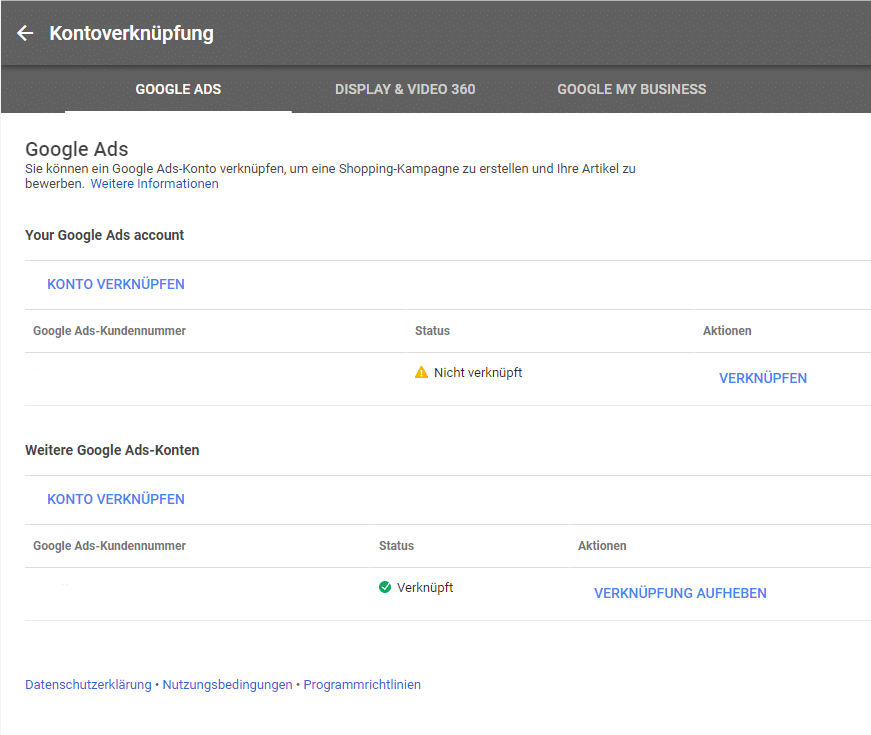Open the Display & Video 360 tab

[x=405, y=89]
